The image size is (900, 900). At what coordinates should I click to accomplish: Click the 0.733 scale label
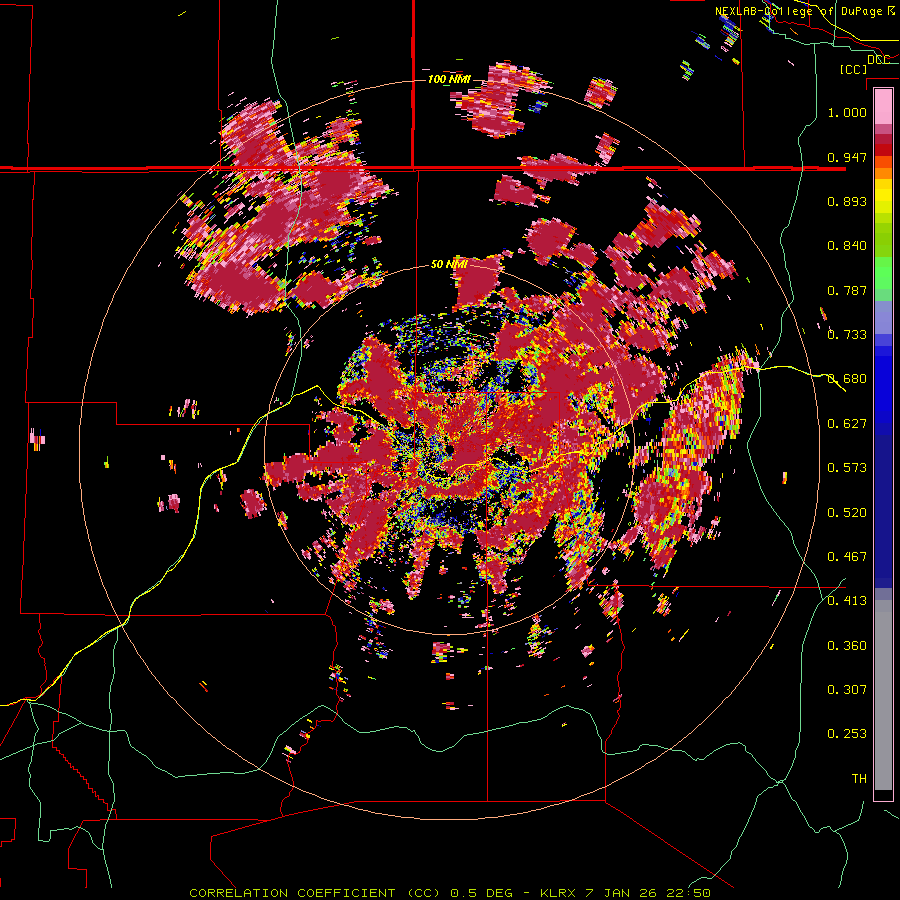pos(847,335)
